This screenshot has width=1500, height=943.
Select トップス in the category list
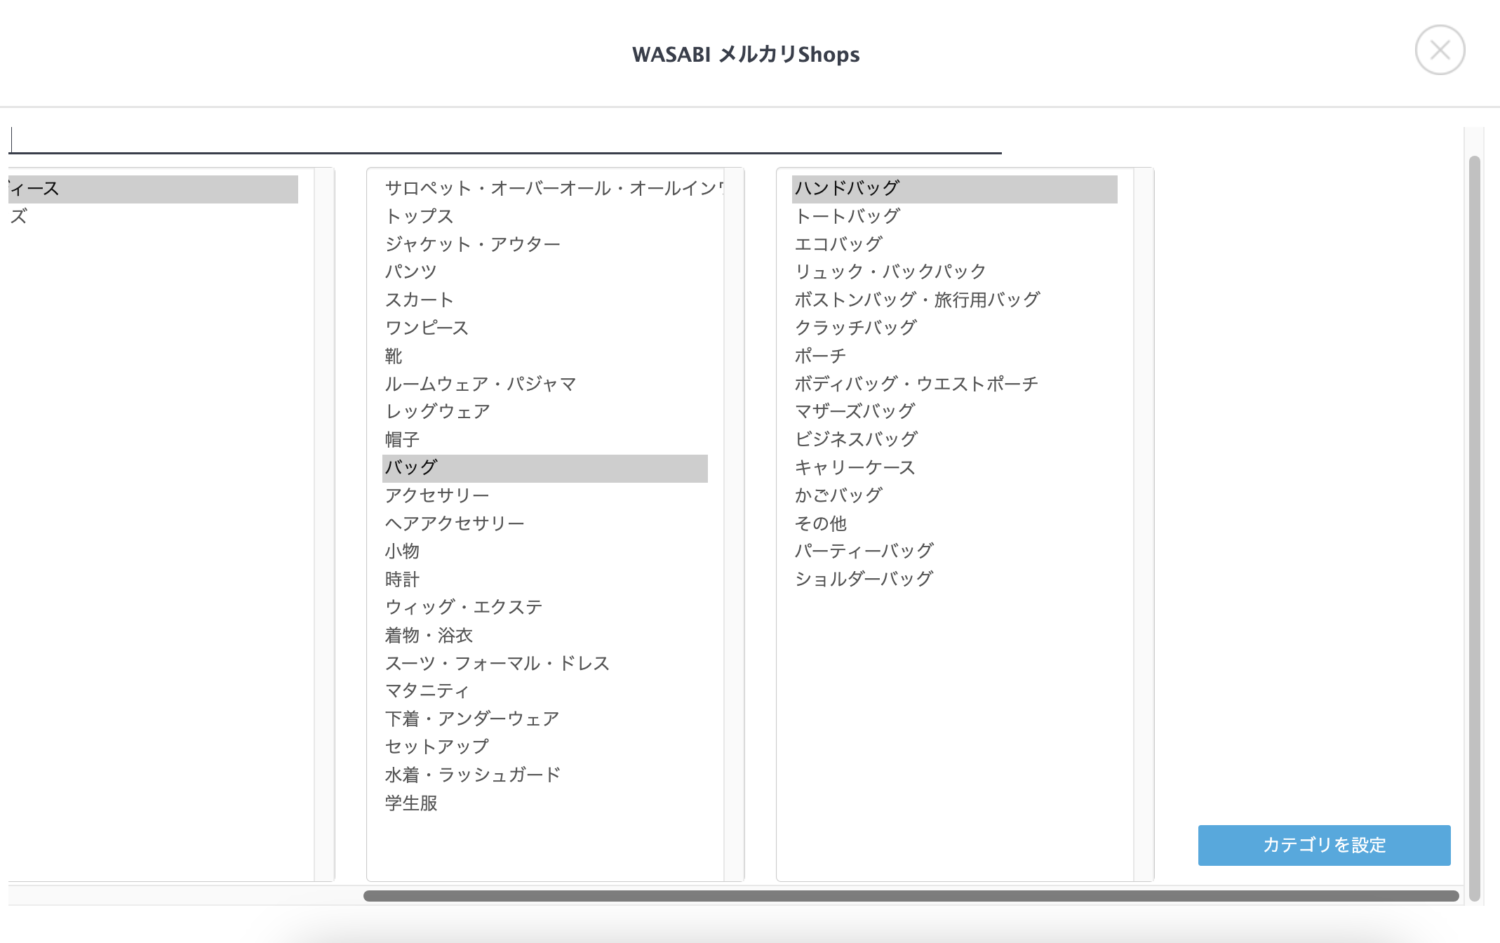coord(420,216)
